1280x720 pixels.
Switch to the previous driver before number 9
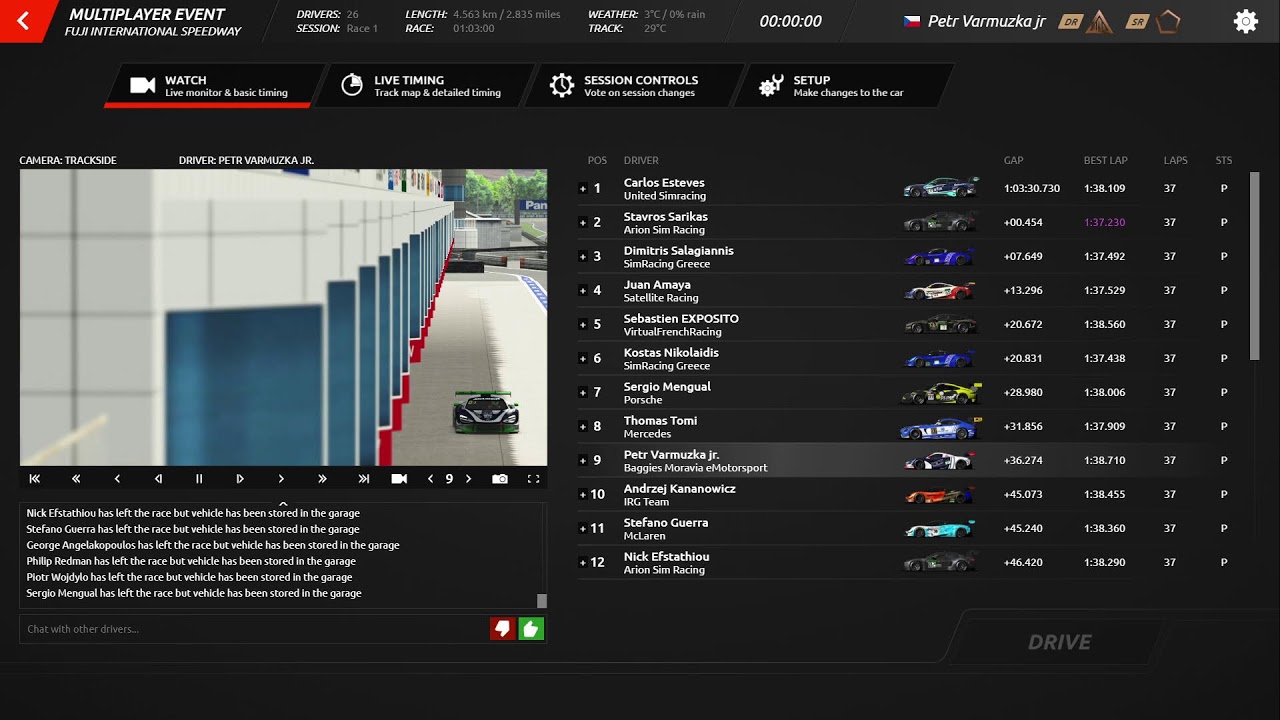coord(431,479)
